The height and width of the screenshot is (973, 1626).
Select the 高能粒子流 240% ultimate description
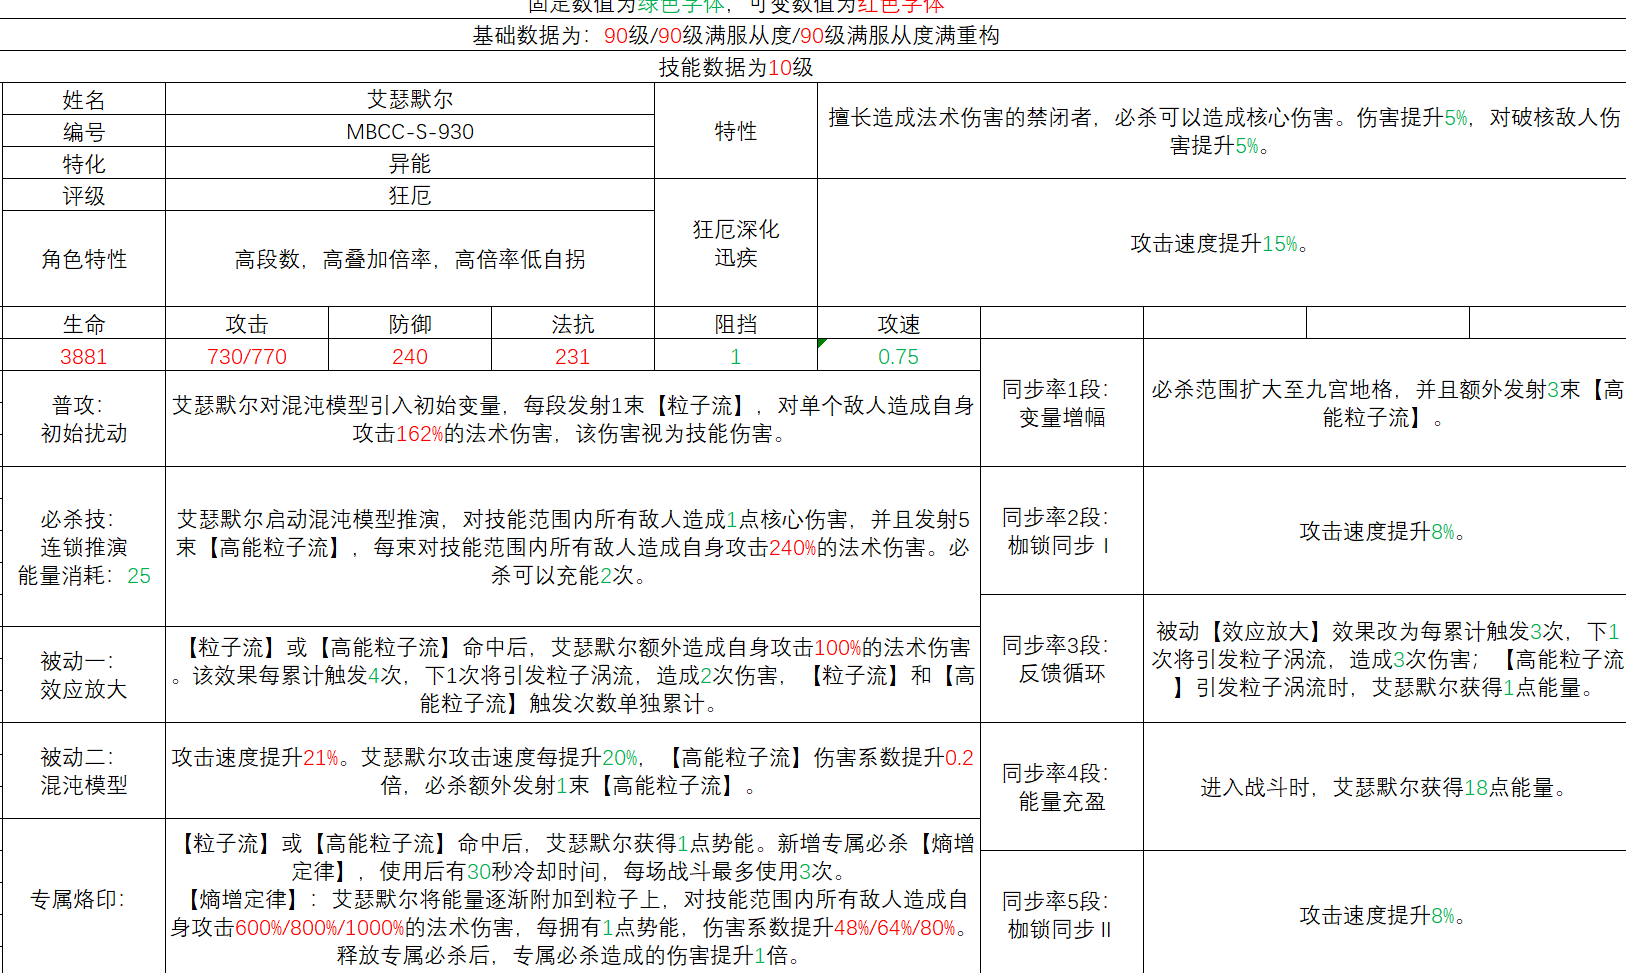click(573, 547)
